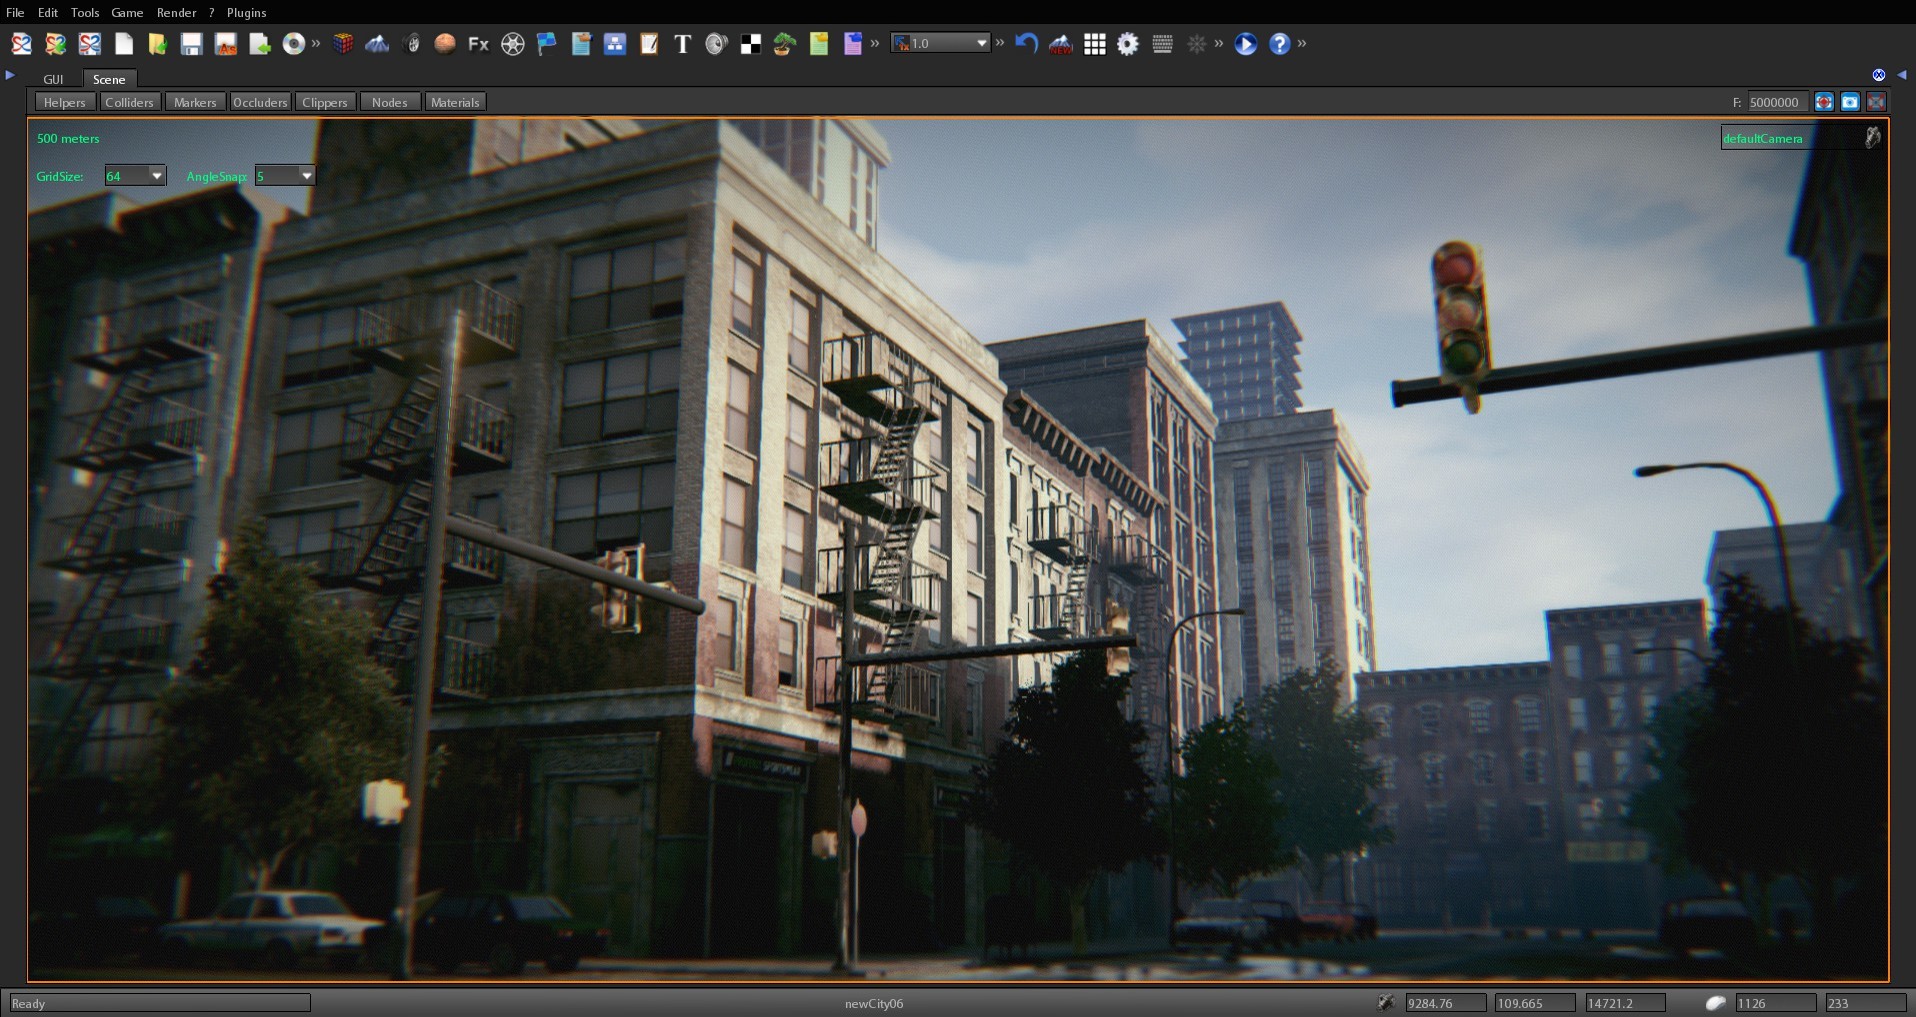Viewport: 1916px width, 1017px height.
Task: Click the Materials filter button
Action: [x=455, y=102]
